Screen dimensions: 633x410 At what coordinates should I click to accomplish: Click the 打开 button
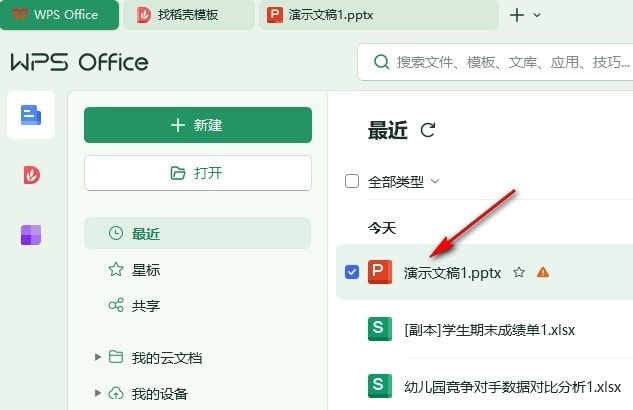[x=198, y=173]
